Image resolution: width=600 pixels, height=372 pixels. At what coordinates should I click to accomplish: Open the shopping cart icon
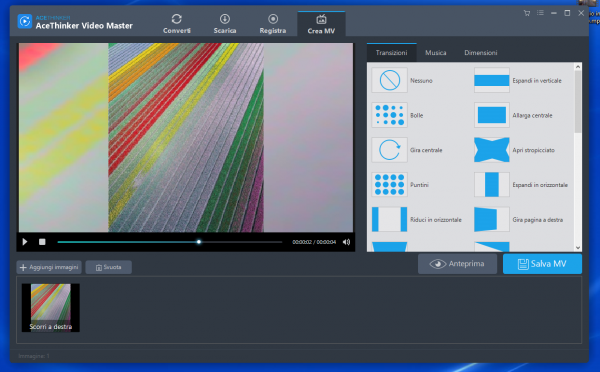tap(527, 13)
